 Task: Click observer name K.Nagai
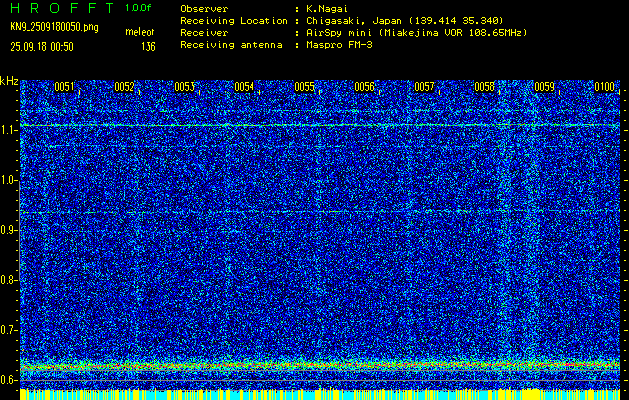coord(327,9)
